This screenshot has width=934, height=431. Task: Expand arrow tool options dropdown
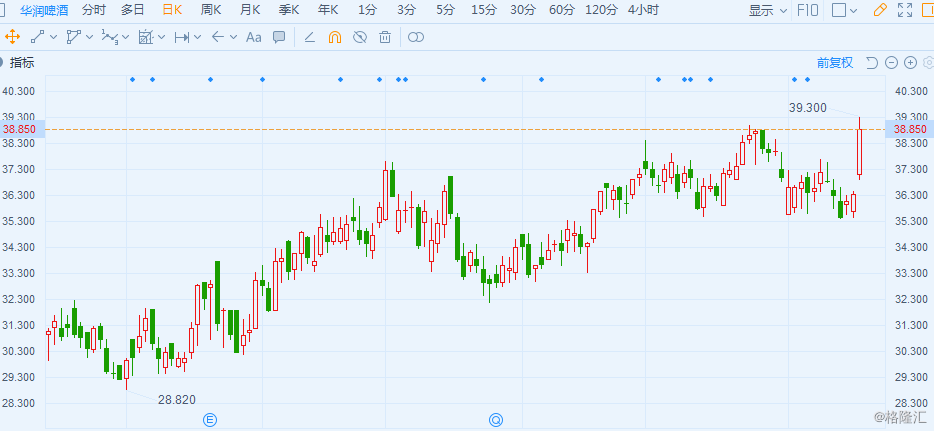click(x=234, y=38)
